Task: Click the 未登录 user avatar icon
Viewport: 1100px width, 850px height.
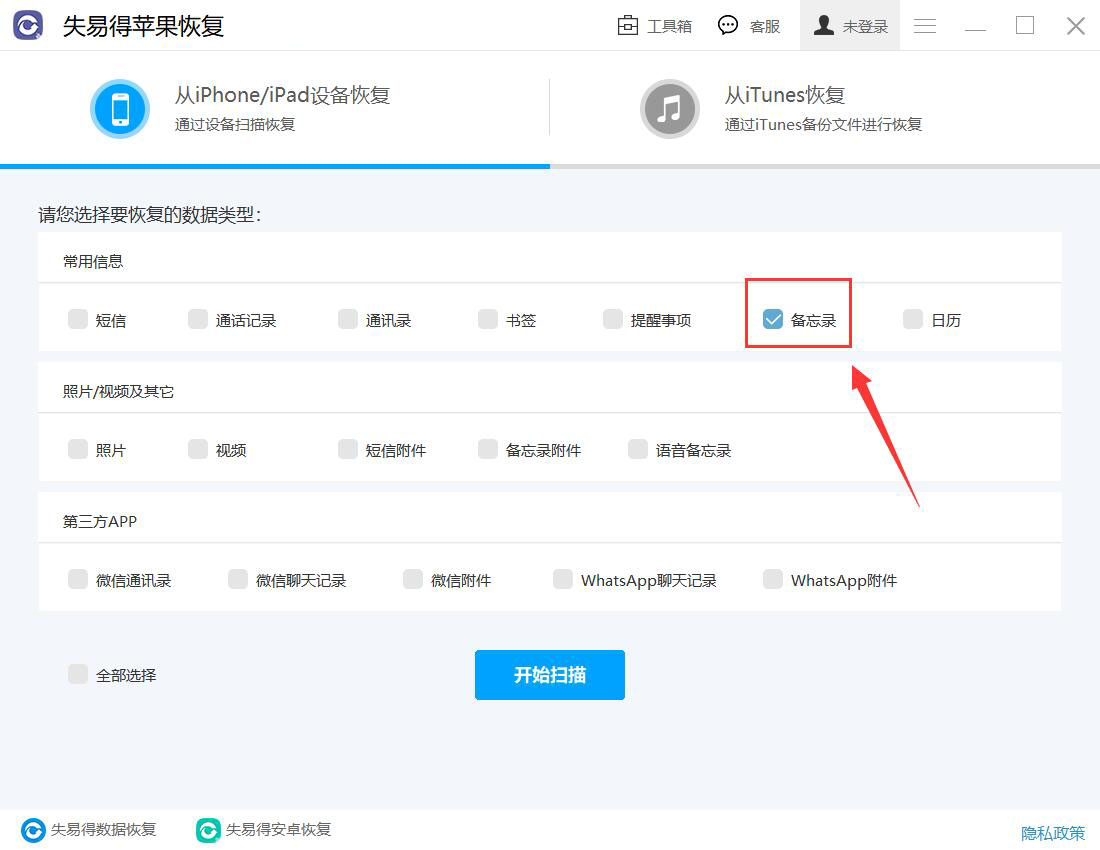Action: pos(824,25)
